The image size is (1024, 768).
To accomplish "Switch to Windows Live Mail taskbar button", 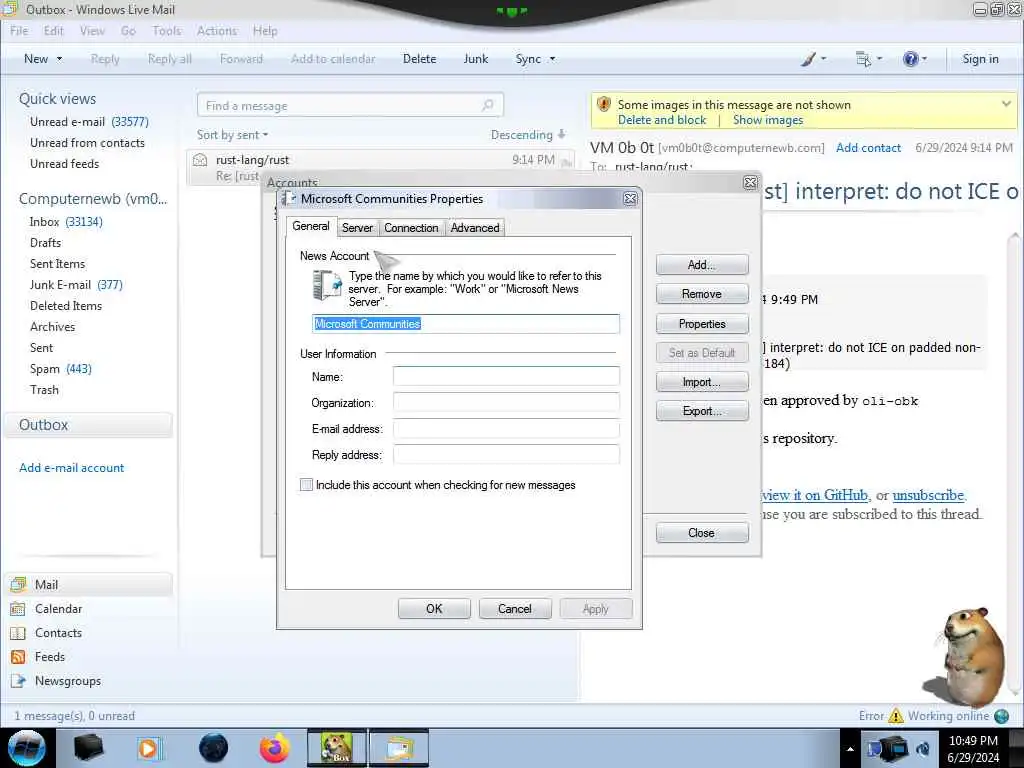I will [x=399, y=748].
